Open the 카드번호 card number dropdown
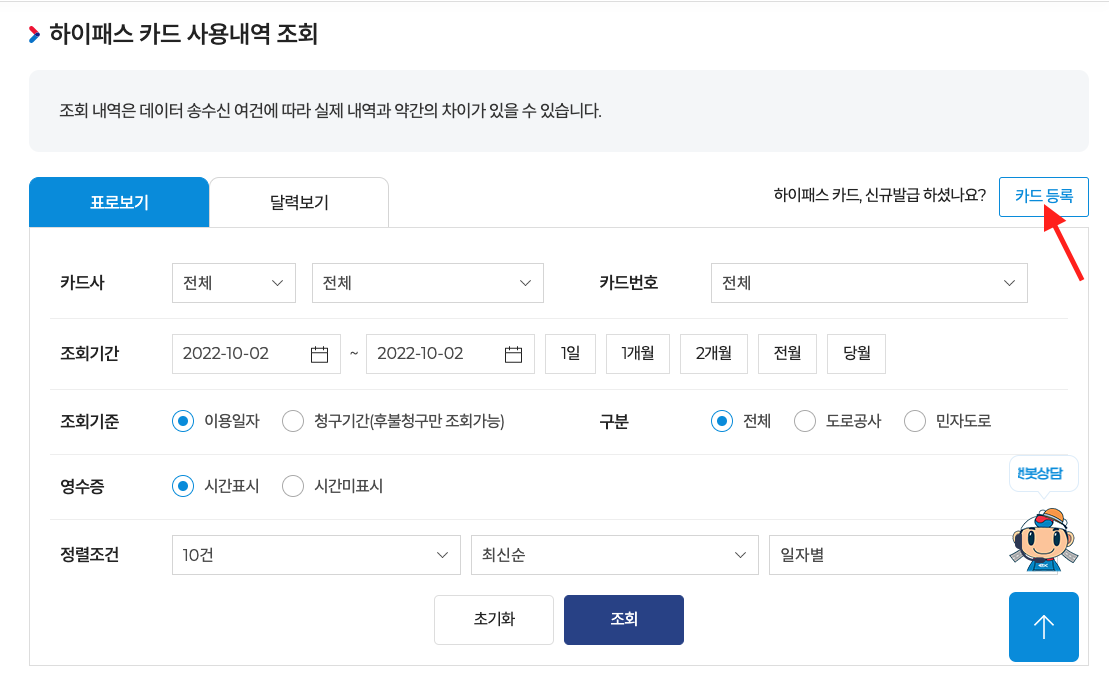This screenshot has width=1109, height=674. point(868,283)
